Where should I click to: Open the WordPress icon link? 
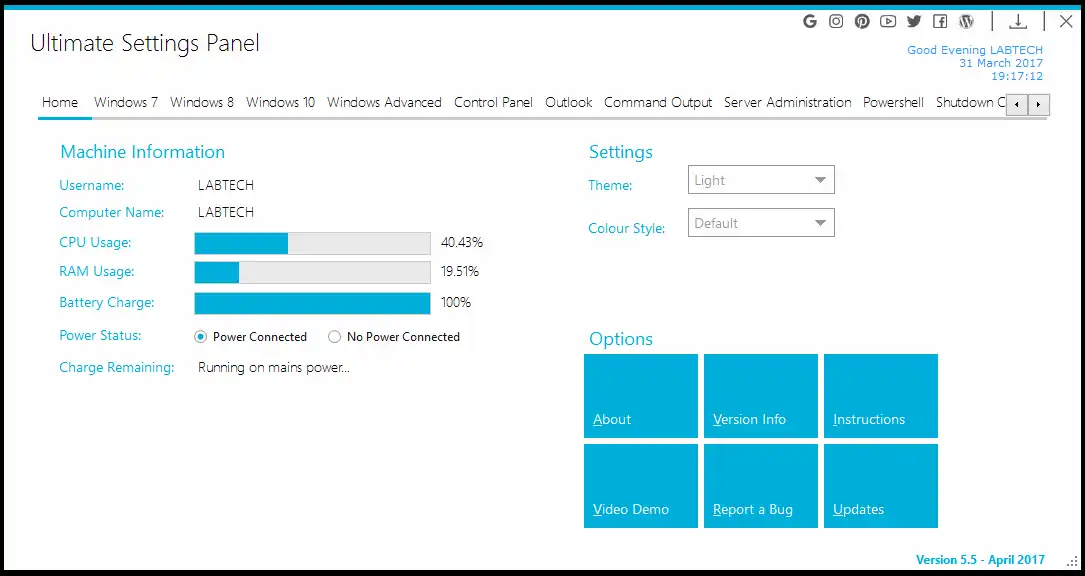click(x=966, y=21)
